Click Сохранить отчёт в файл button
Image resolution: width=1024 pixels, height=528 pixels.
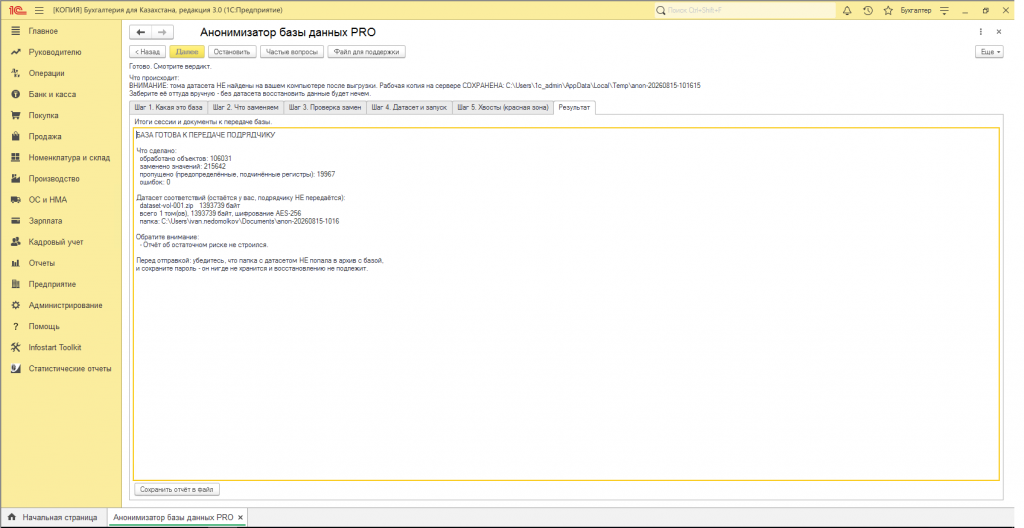(x=176, y=489)
